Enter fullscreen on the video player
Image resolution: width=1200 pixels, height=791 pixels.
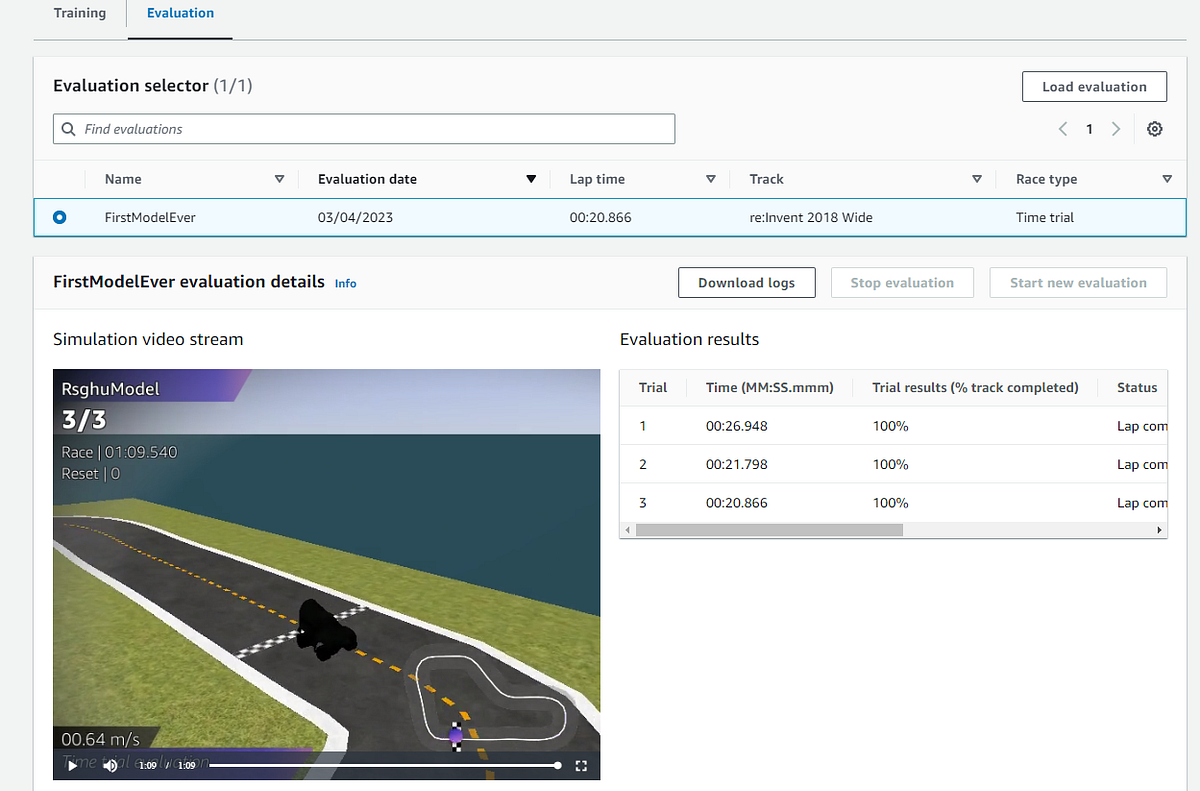click(x=581, y=765)
